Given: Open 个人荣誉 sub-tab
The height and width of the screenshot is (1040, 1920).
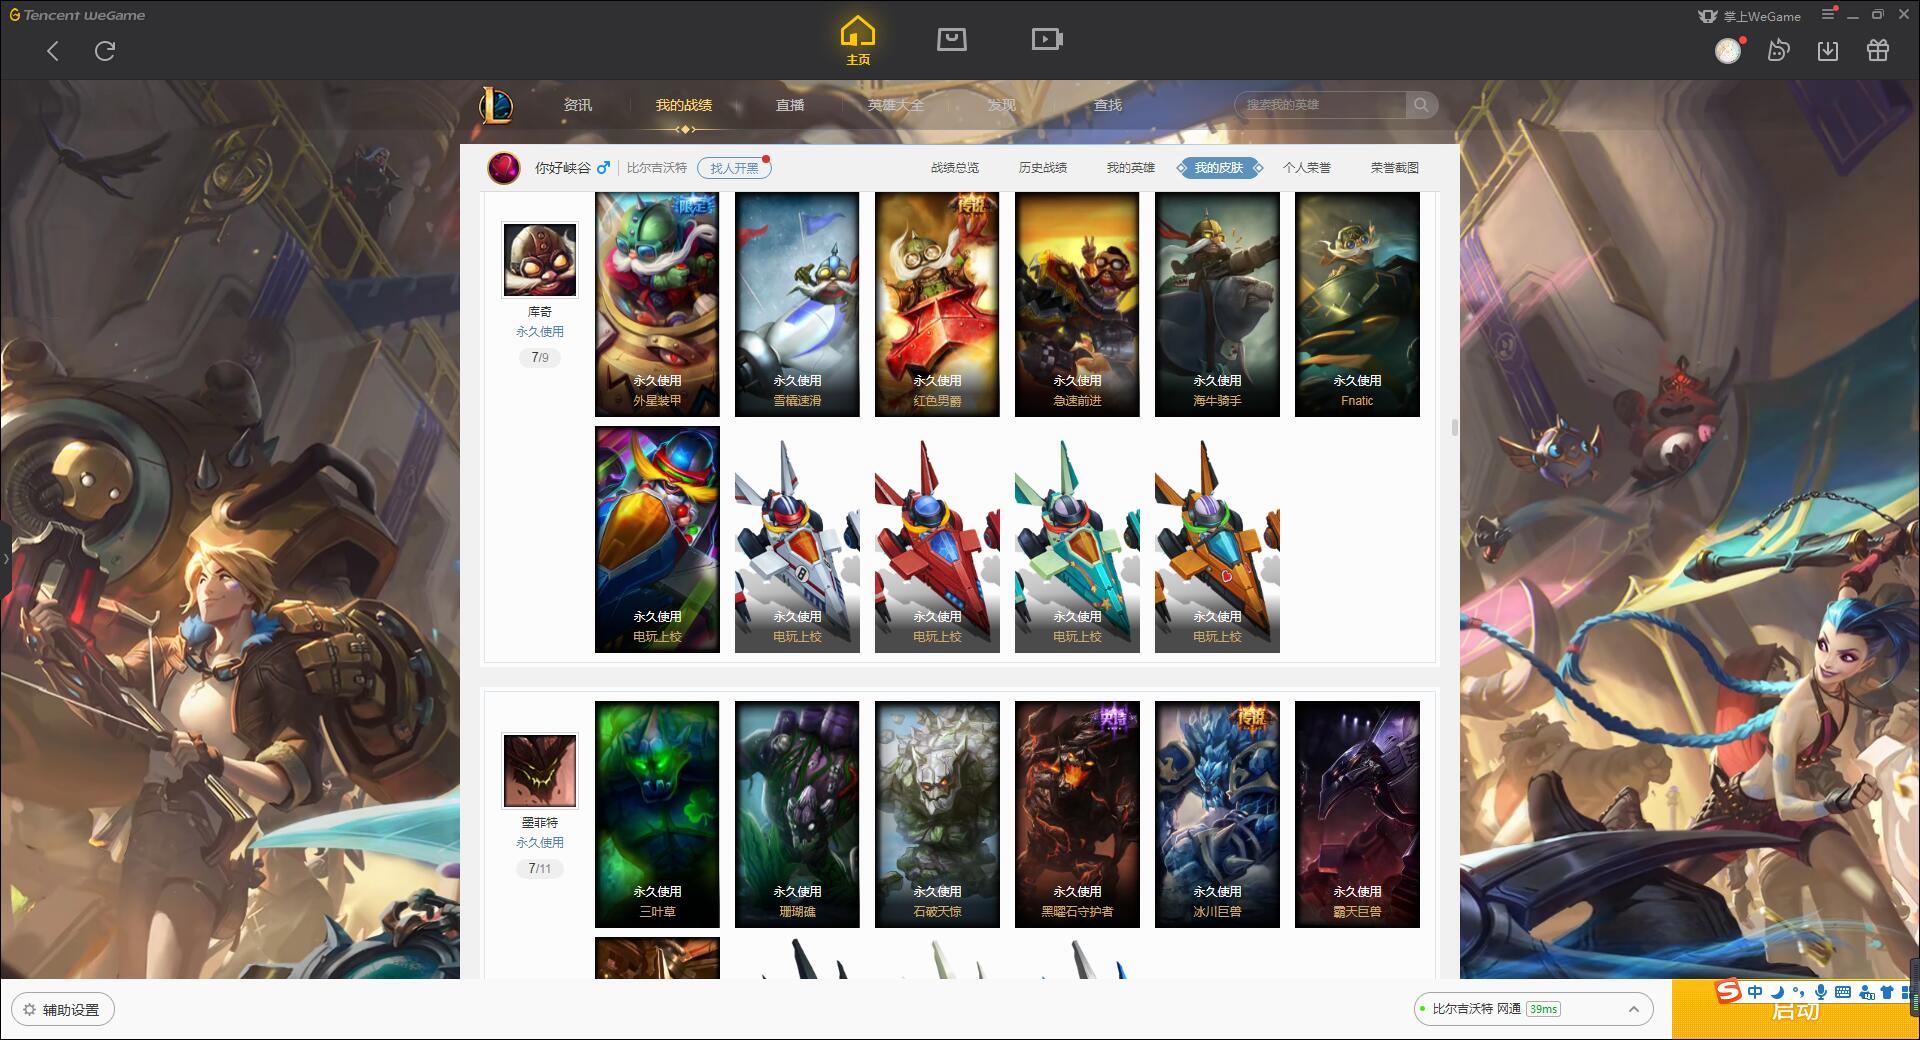Looking at the screenshot, I should coord(1307,168).
